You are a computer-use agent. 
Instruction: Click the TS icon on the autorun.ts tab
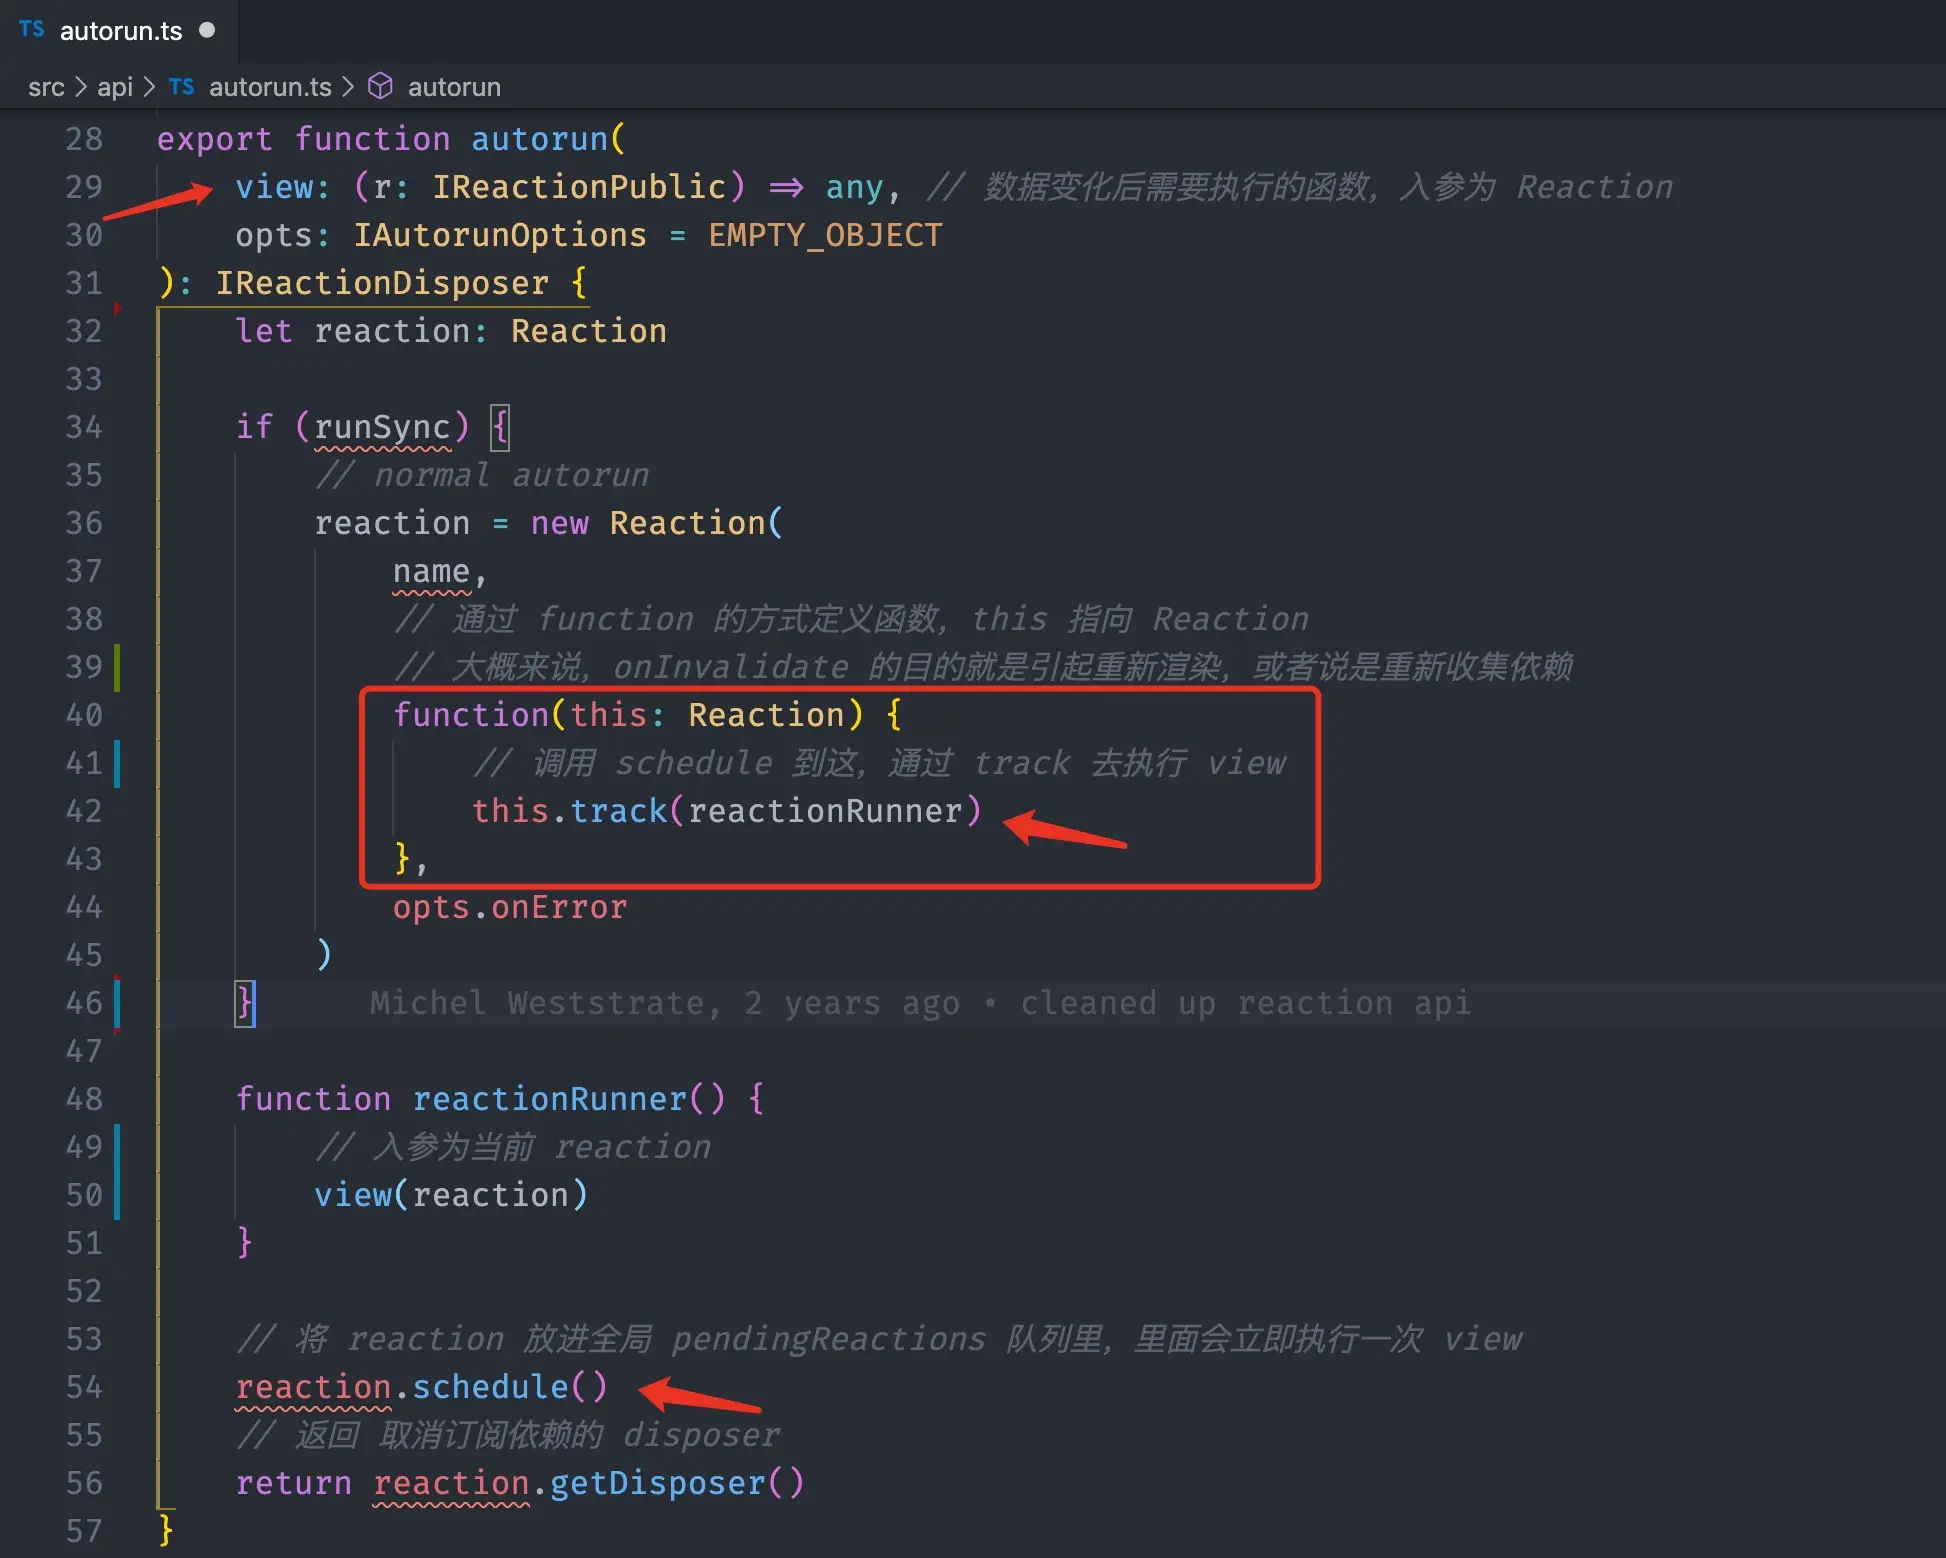point(32,29)
